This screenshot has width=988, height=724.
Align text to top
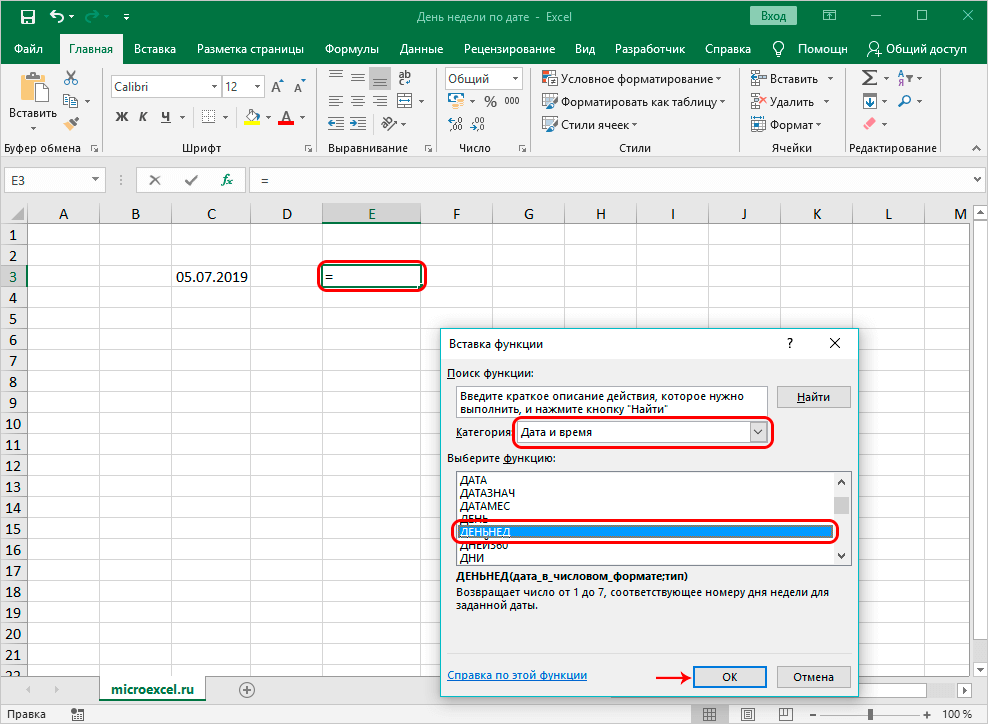pos(336,78)
